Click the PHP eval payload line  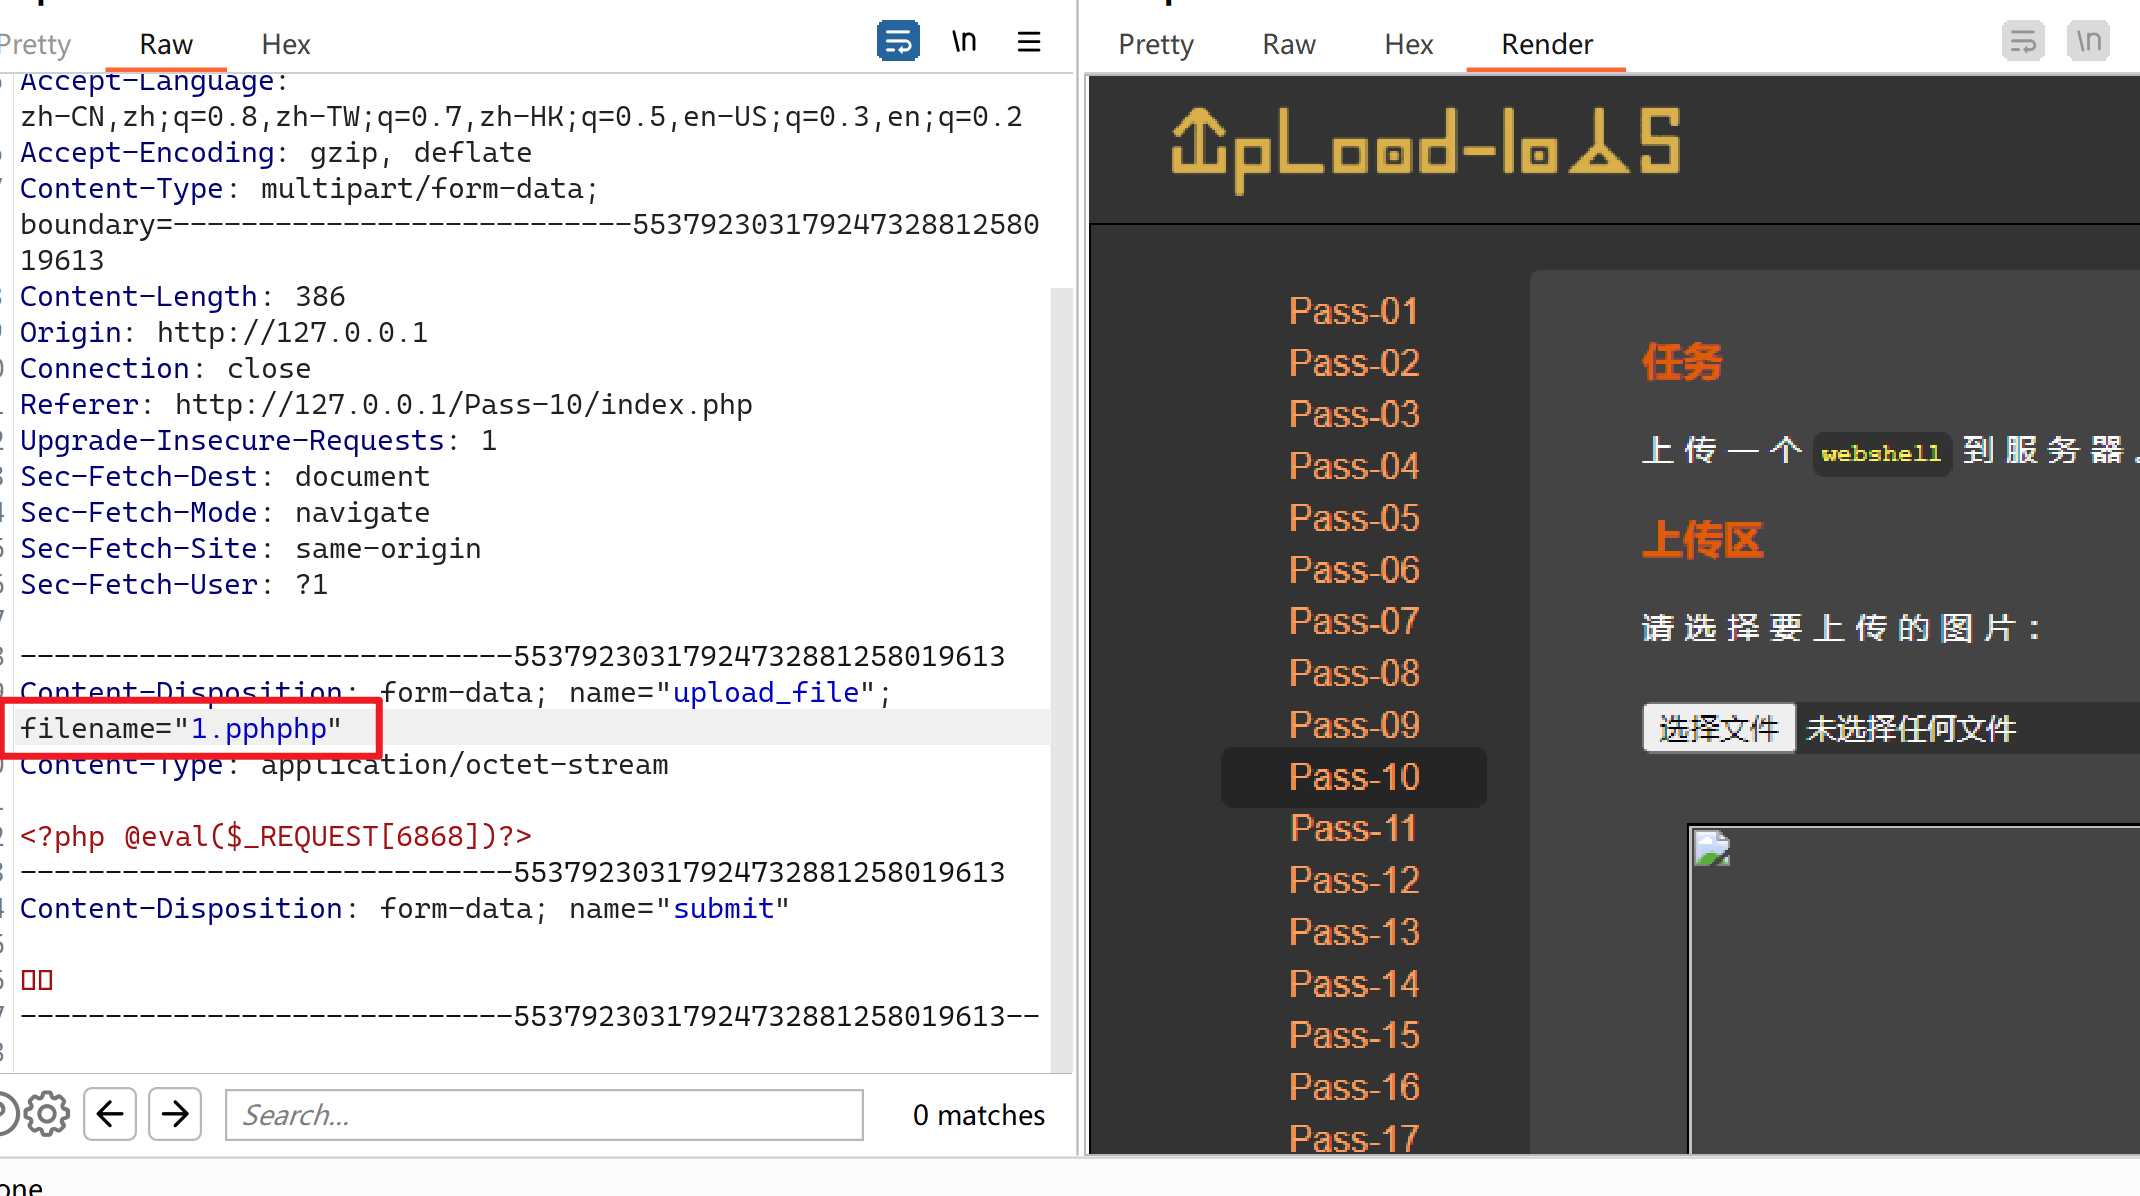pyautogui.click(x=276, y=836)
